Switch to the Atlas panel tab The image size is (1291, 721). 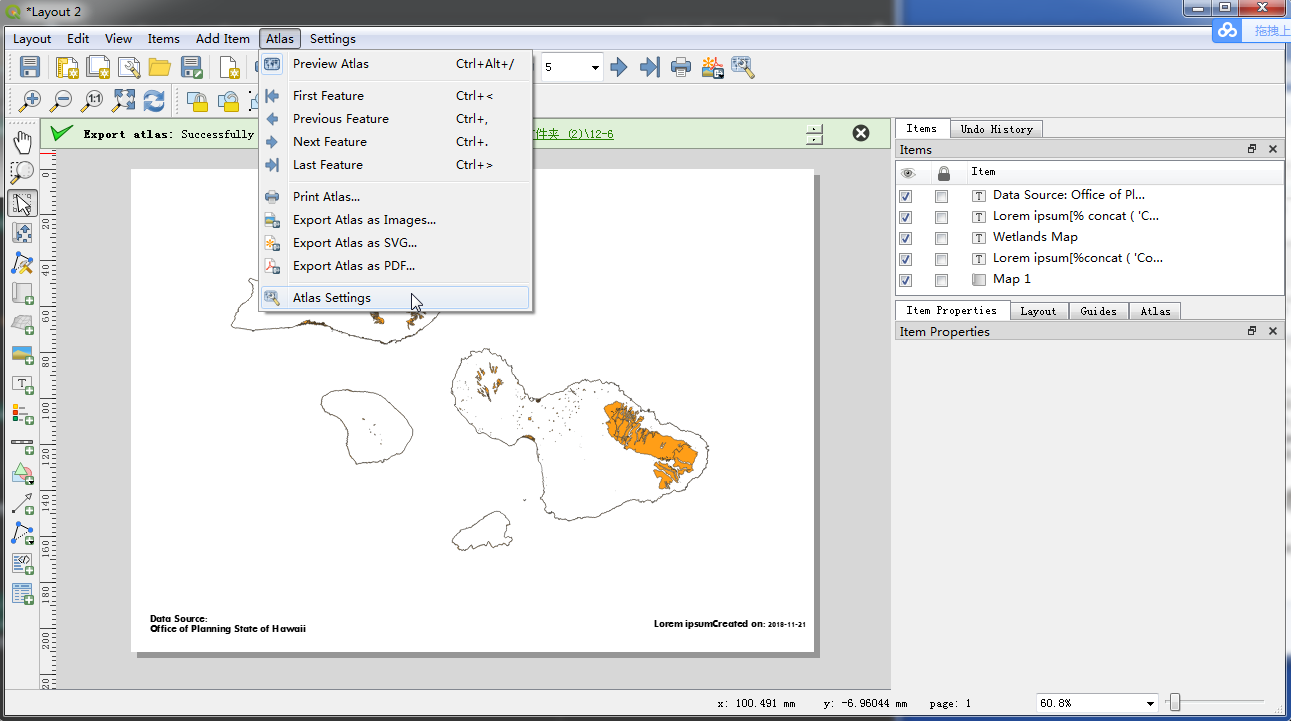[1155, 311]
